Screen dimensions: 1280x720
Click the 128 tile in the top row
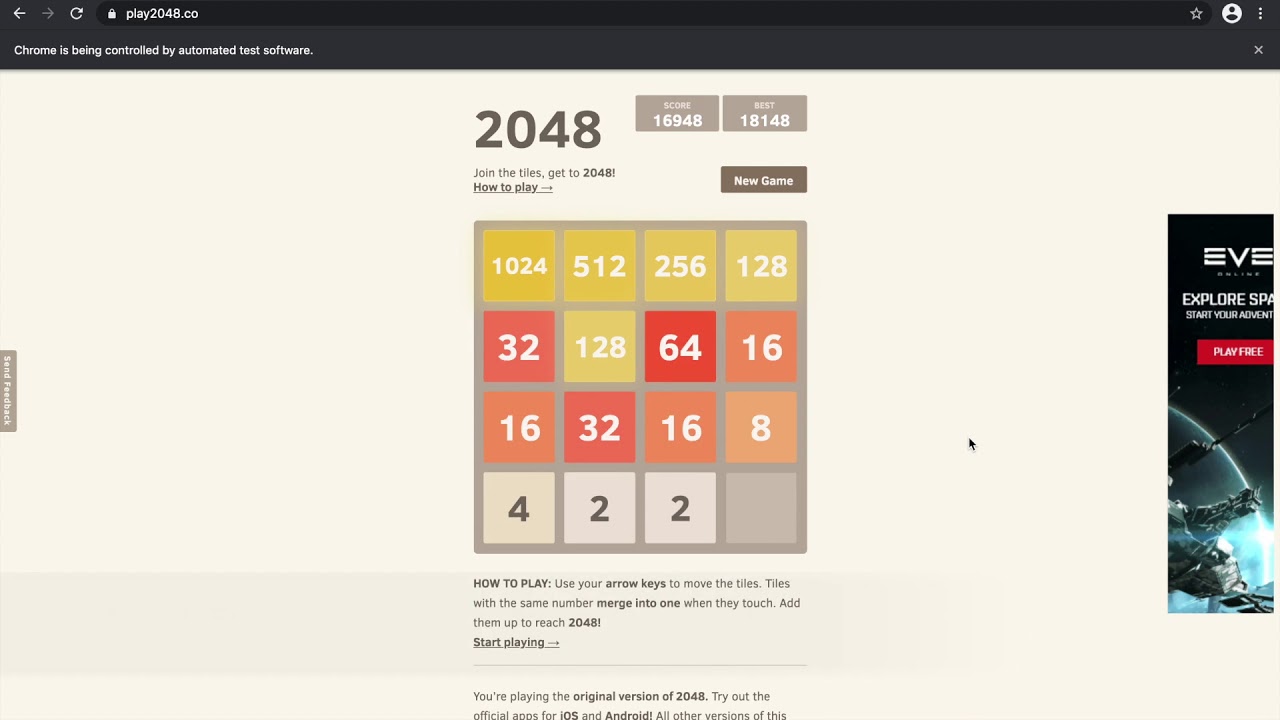761,266
